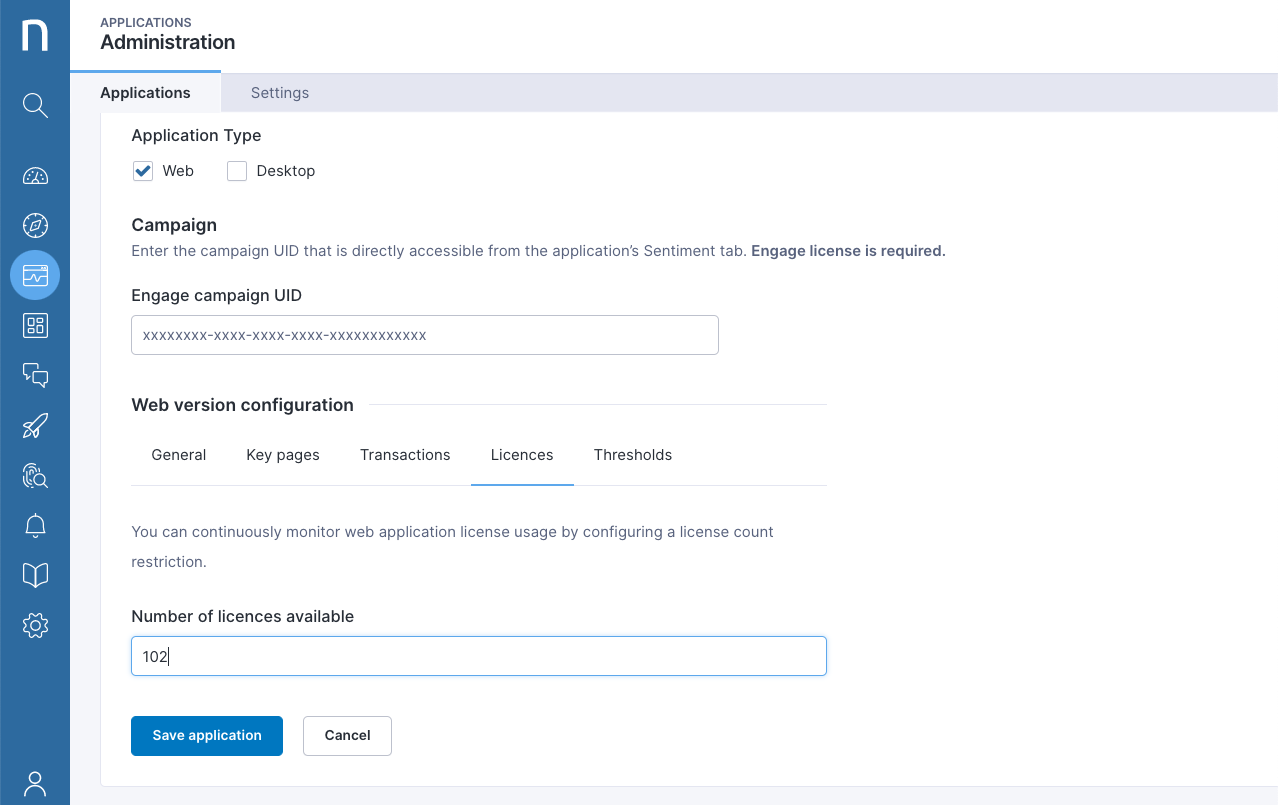Viewport: 1278px width, 805px height.
Task: Open search from the sidebar
Action: pyautogui.click(x=35, y=105)
